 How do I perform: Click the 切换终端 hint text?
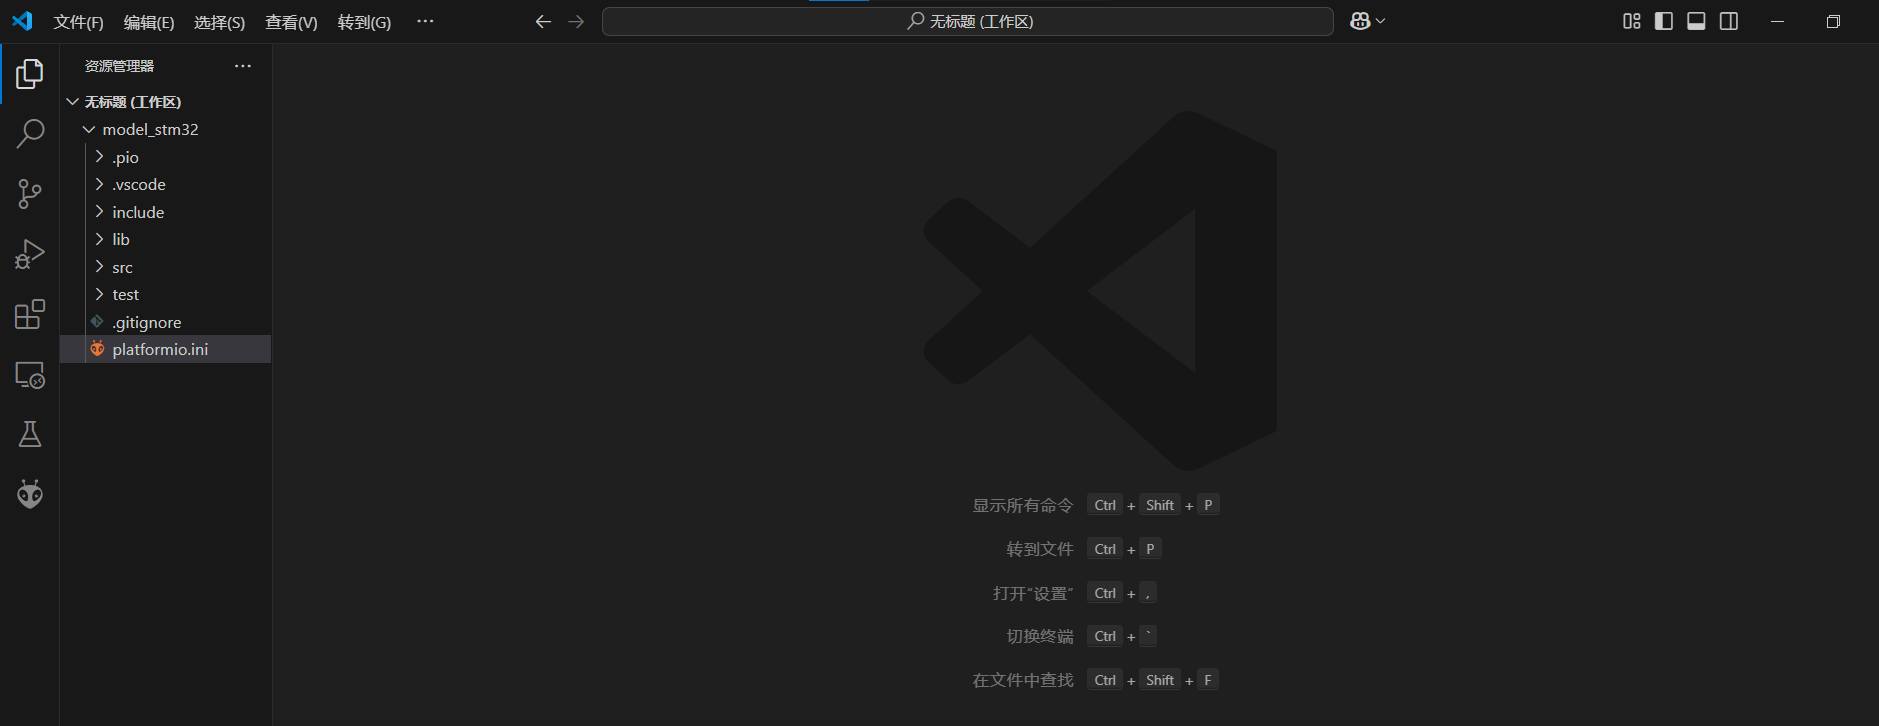1040,636
